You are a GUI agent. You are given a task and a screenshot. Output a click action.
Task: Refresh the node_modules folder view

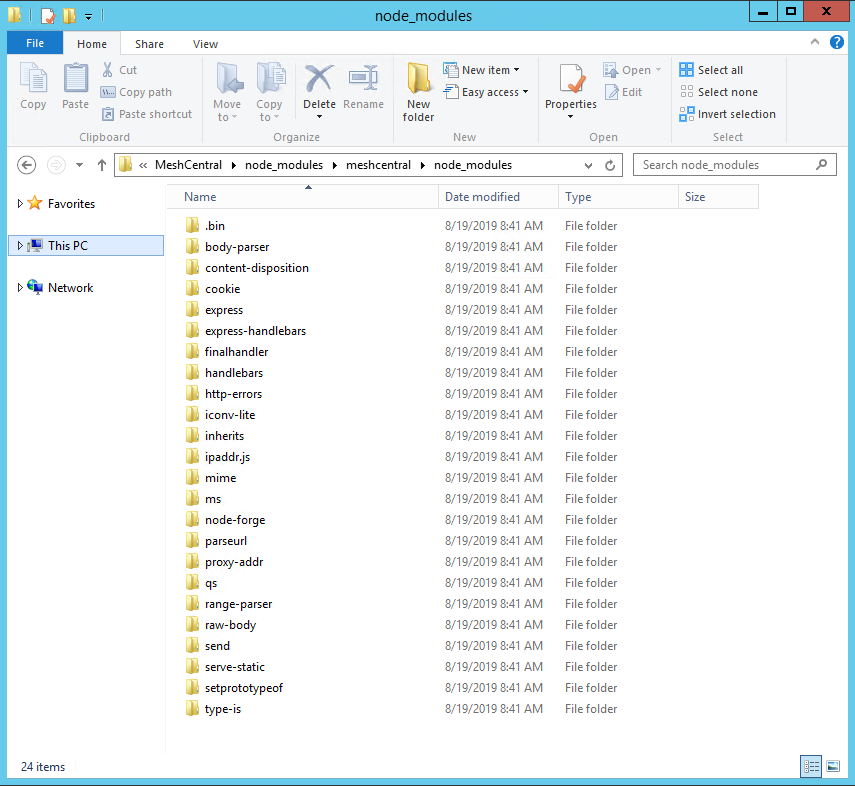pos(610,165)
